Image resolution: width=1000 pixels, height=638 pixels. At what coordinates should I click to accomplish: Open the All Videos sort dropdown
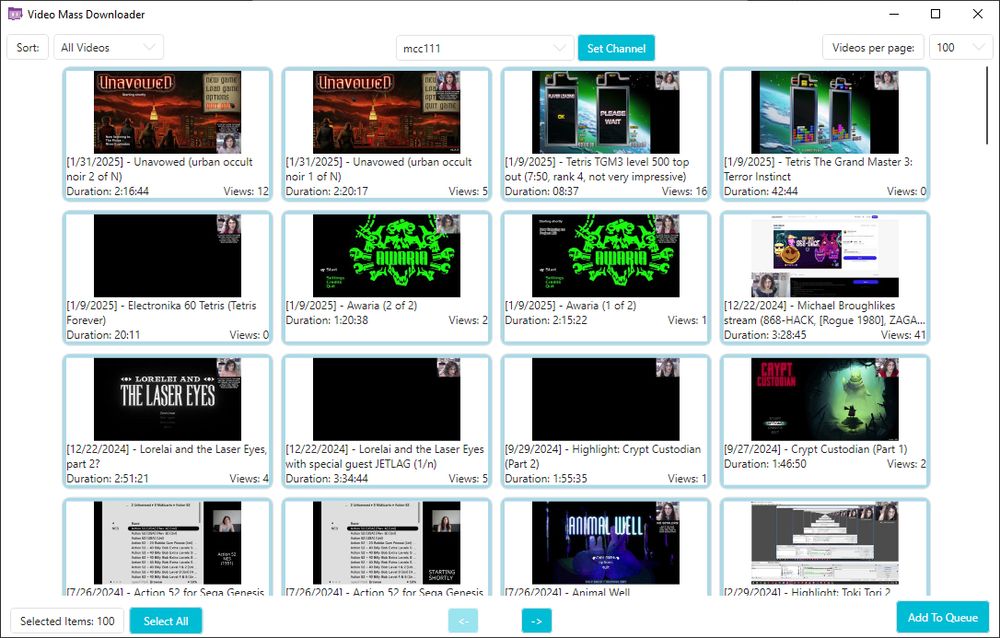(x=108, y=47)
